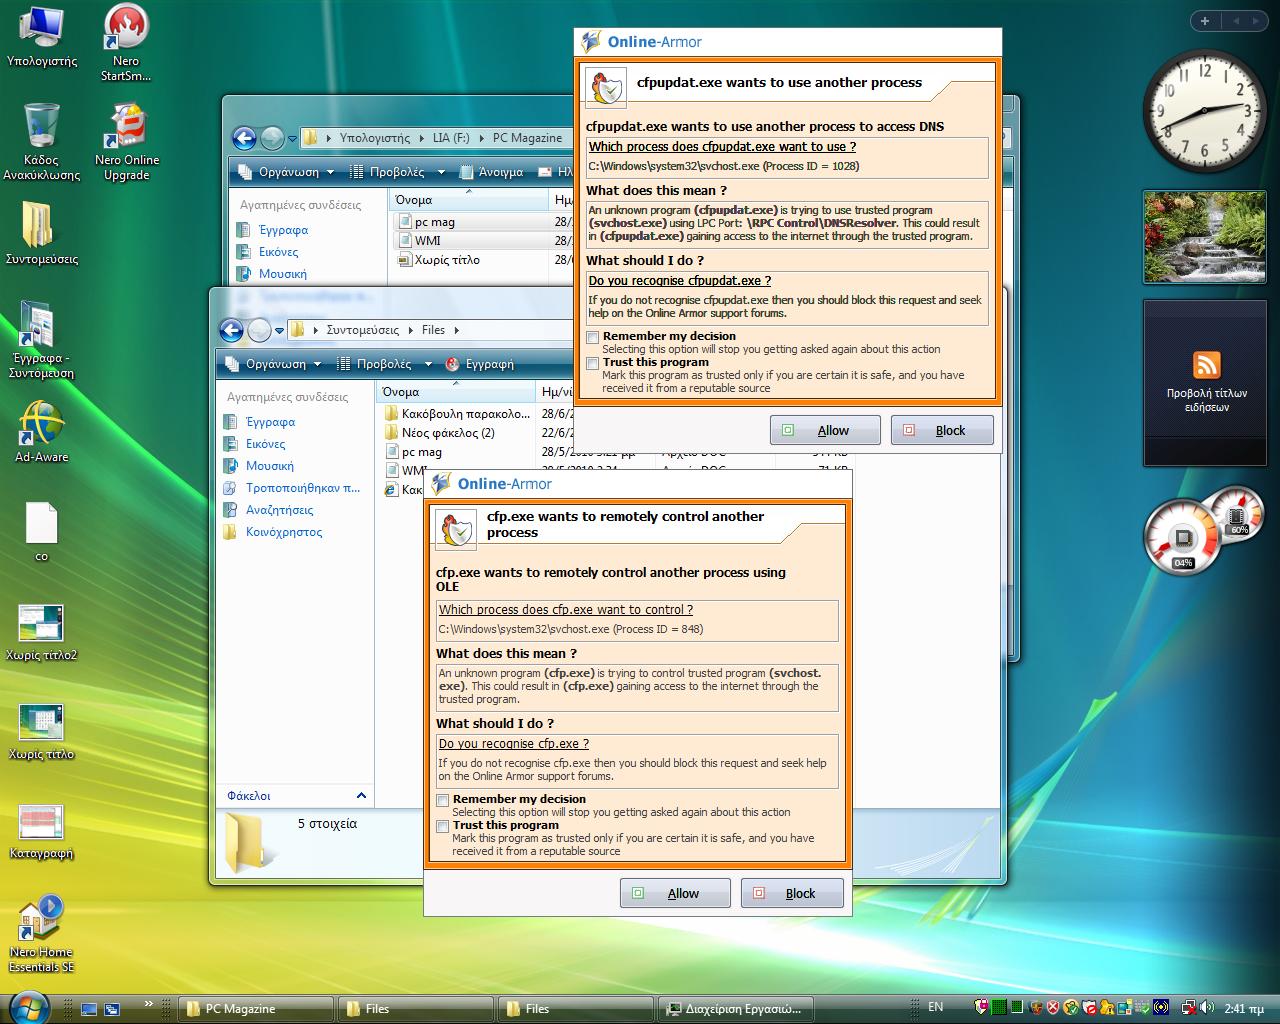
Task: Select the Έγγραφα - Συντόμευση desktop shortcut
Action: 41,338
